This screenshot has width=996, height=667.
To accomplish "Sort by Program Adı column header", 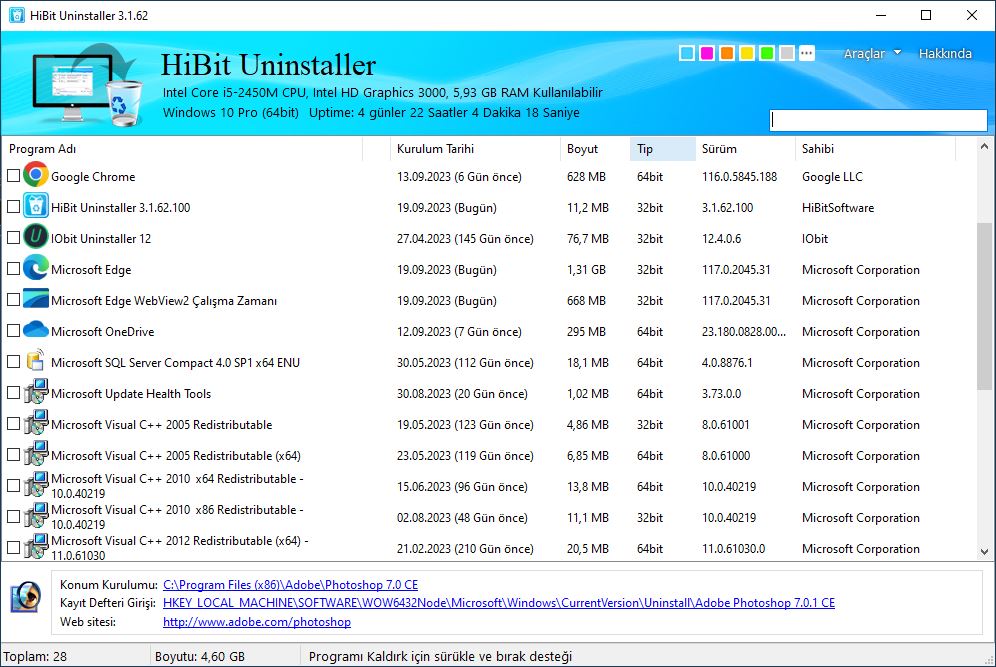I will pos(183,149).
